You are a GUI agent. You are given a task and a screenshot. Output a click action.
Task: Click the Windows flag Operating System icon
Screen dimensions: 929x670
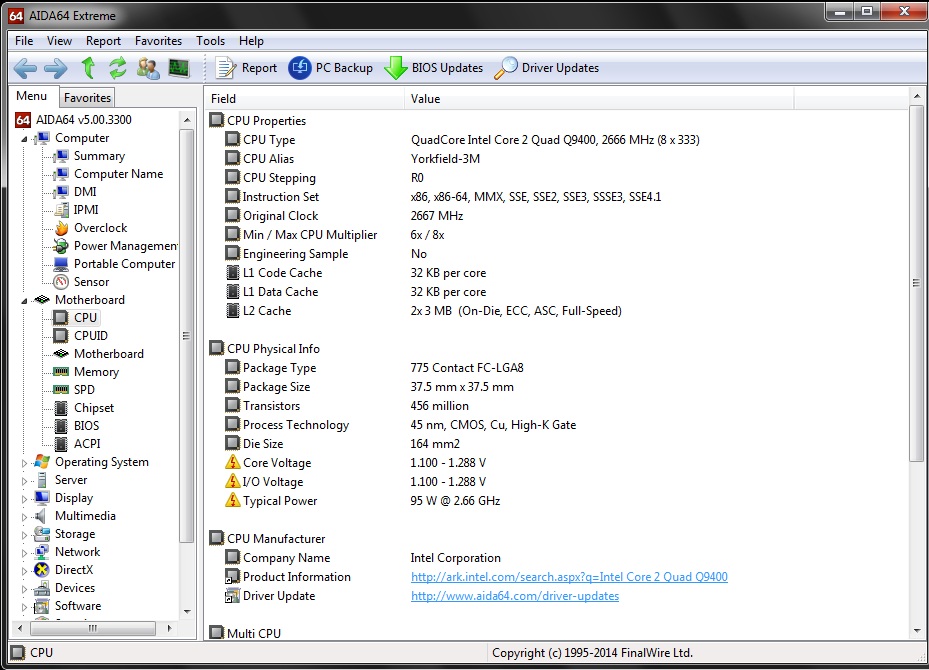point(42,461)
